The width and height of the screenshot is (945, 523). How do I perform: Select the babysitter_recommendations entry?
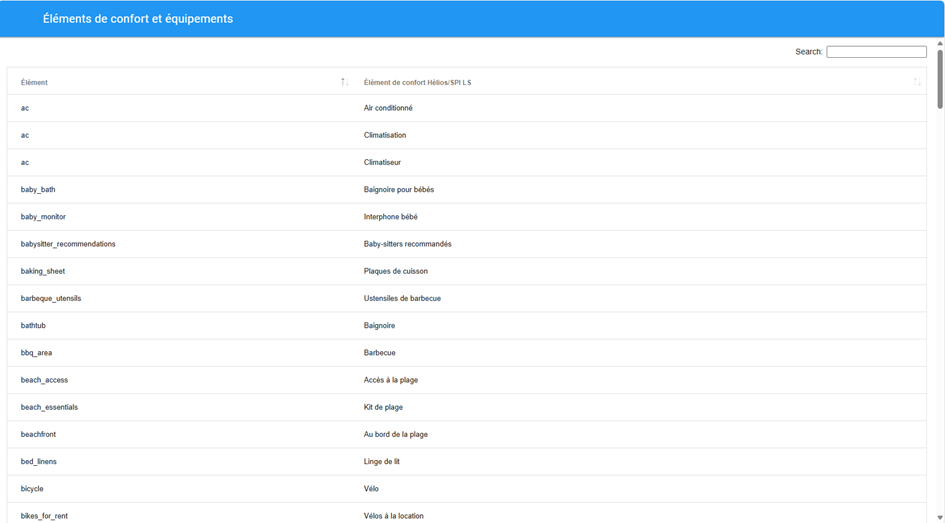(68, 244)
